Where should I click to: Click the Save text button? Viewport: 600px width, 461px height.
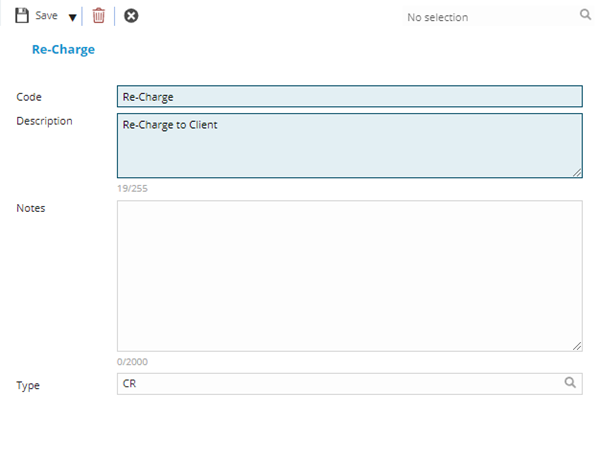[x=46, y=16]
